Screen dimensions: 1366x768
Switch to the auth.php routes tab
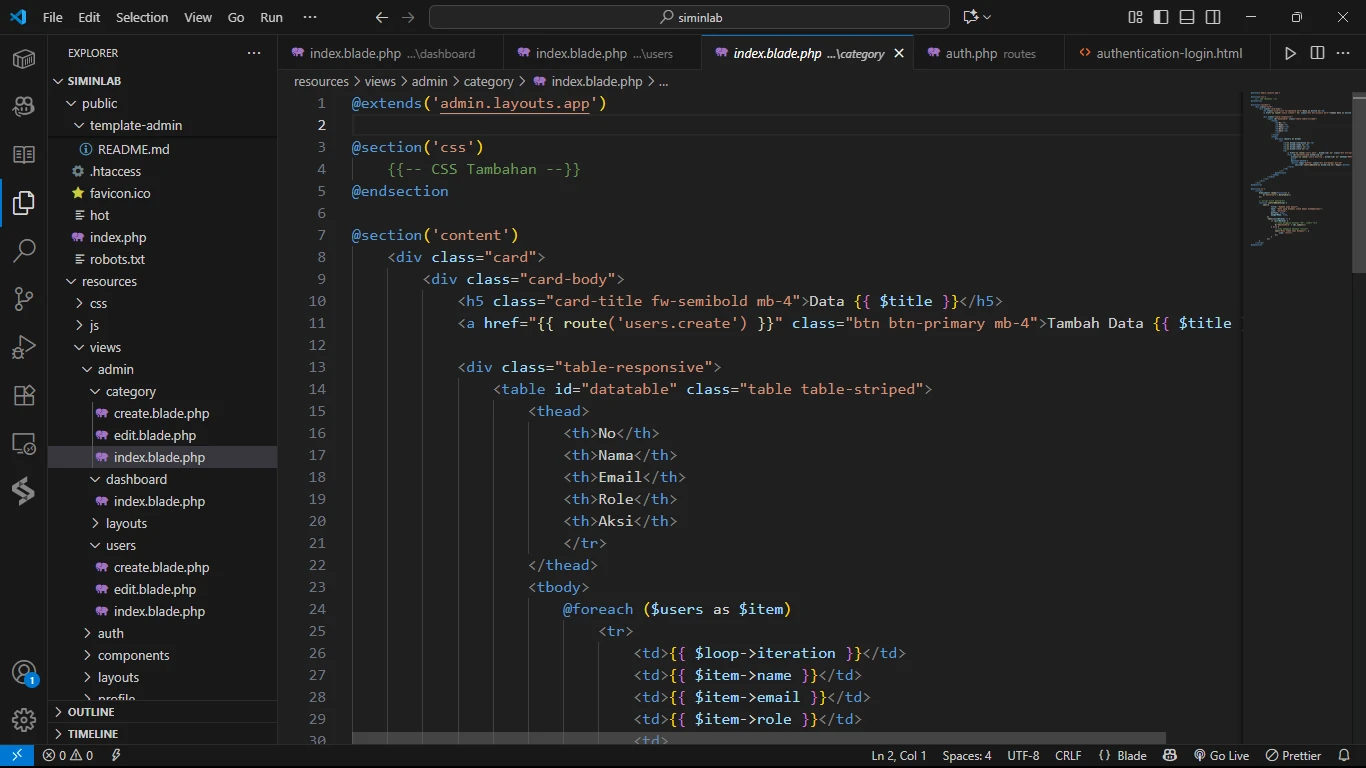tap(980, 53)
